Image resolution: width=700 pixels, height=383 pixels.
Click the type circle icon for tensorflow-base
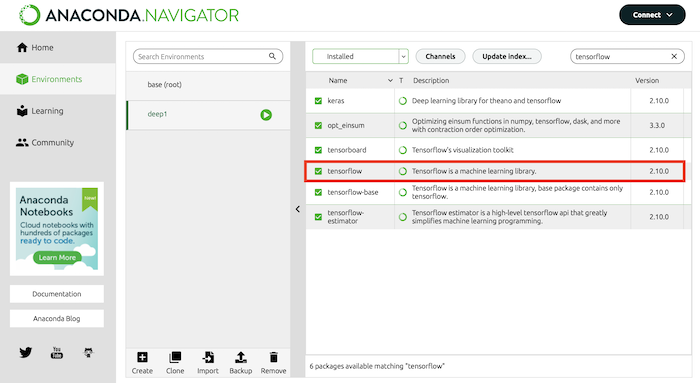[x=403, y=192]
